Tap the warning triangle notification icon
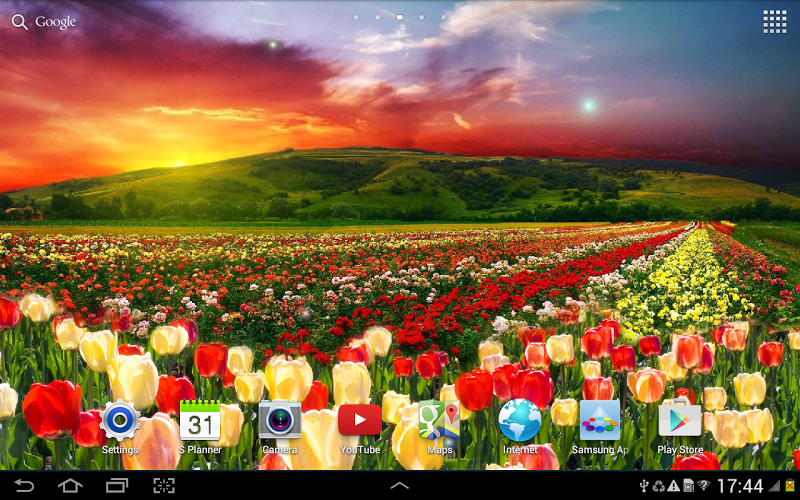The height and width of the screenshot is (500, 800). (x=673, y=486)
